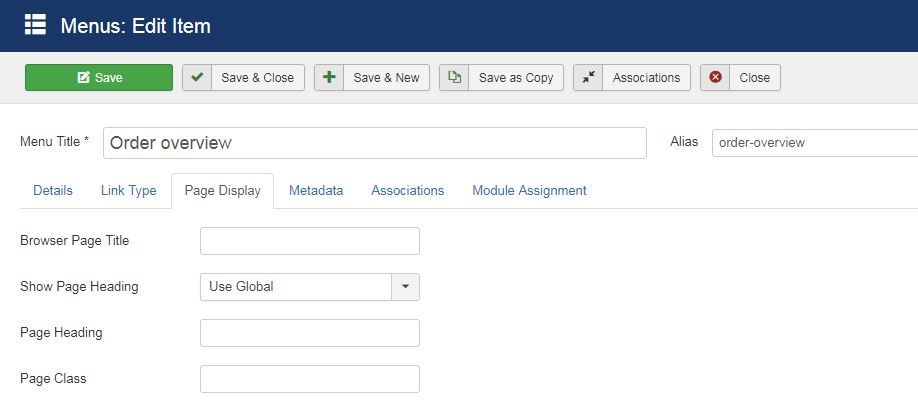This screenshot has width=918, height=409.
Task: Open the Metadata tab
Action: (316, 190)
